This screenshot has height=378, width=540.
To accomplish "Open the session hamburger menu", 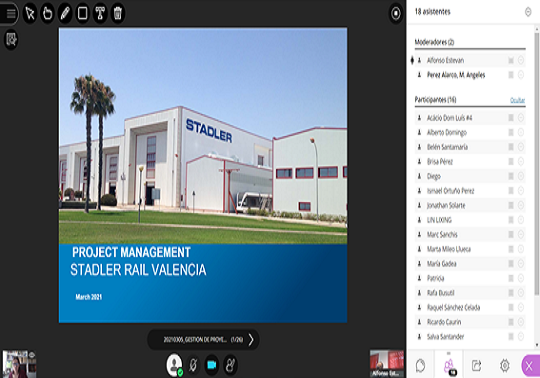I will [10, 13].
